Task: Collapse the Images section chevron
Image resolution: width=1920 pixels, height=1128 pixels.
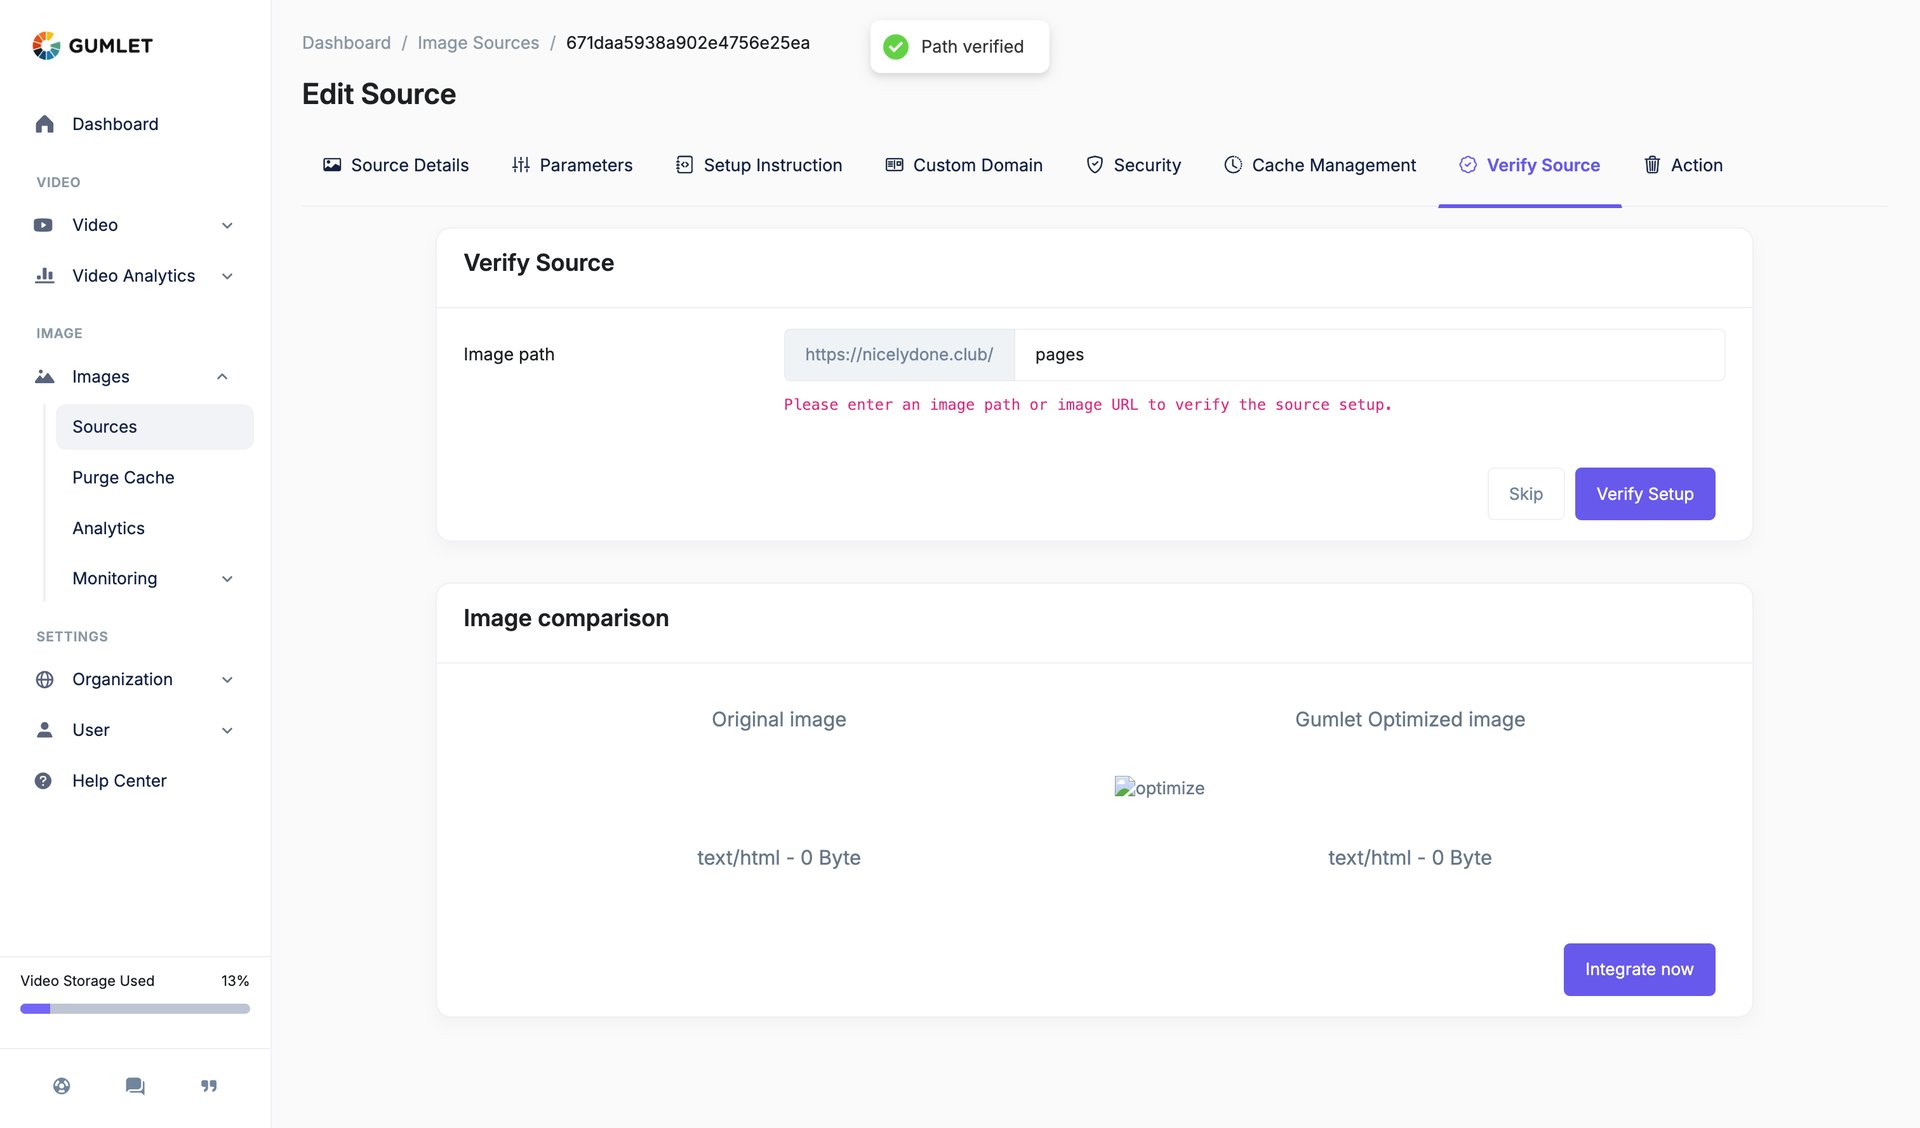Action: (x=222, y=376)
